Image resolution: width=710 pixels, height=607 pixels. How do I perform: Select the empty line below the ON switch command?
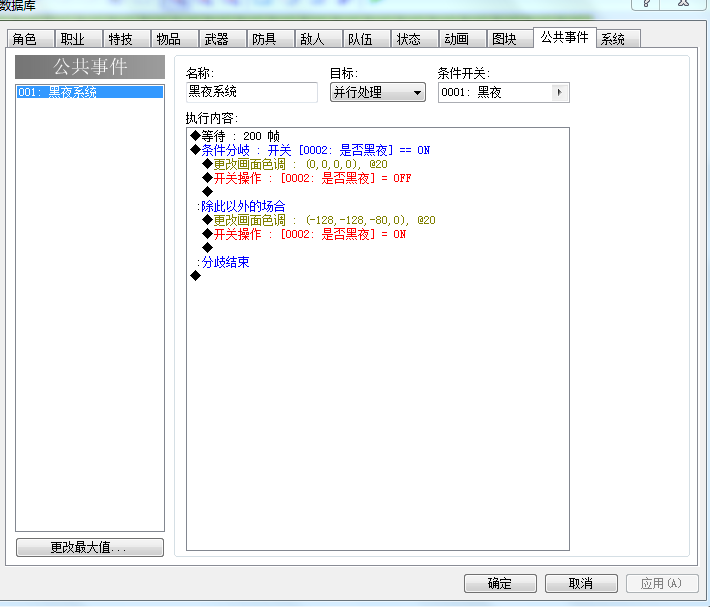pos(378,248)
